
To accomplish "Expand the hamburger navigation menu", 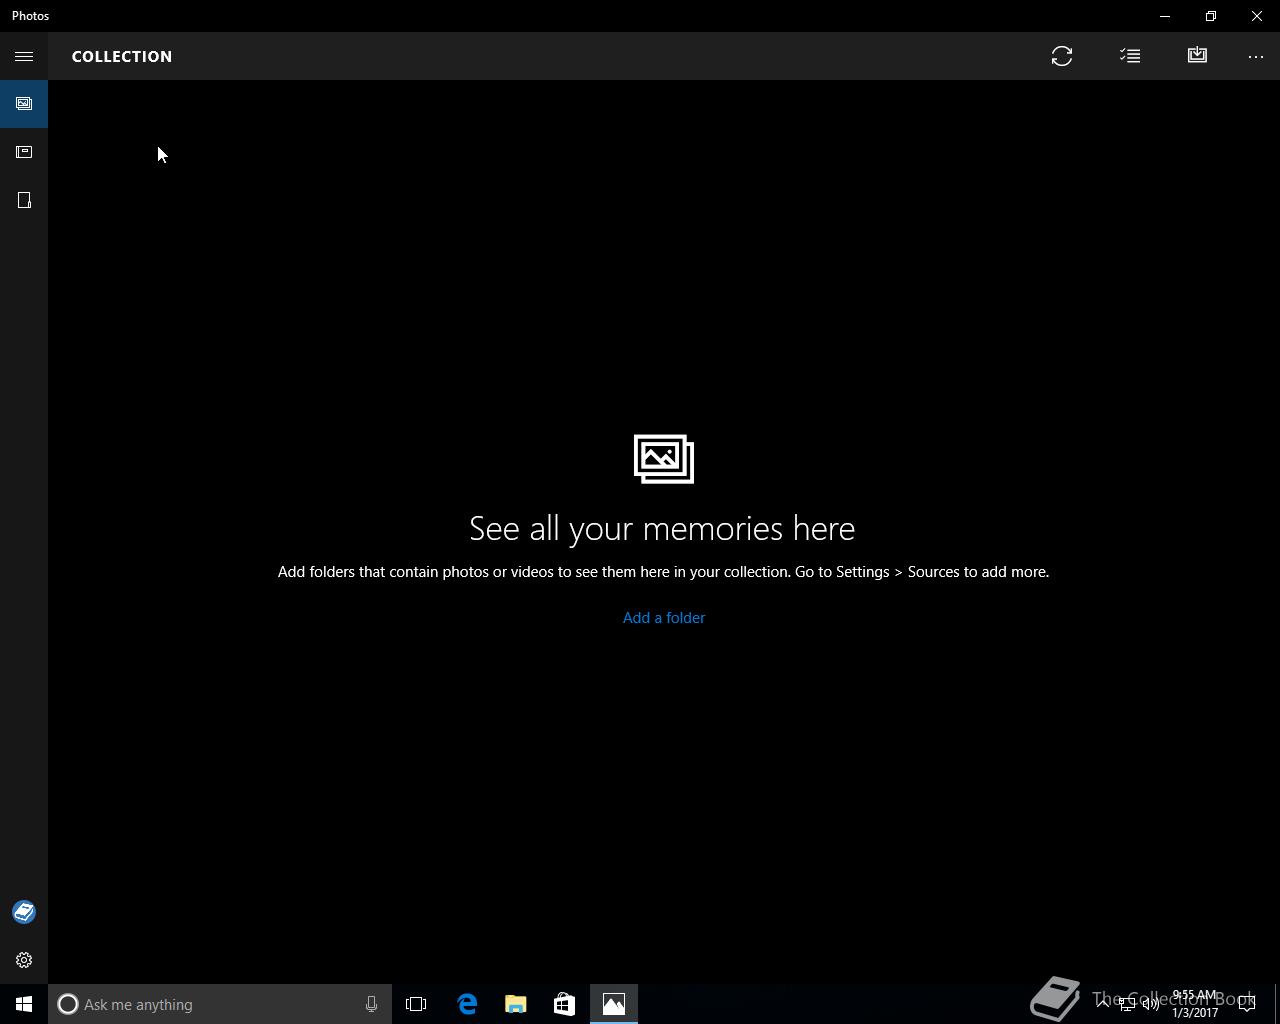I will point(24,56).
